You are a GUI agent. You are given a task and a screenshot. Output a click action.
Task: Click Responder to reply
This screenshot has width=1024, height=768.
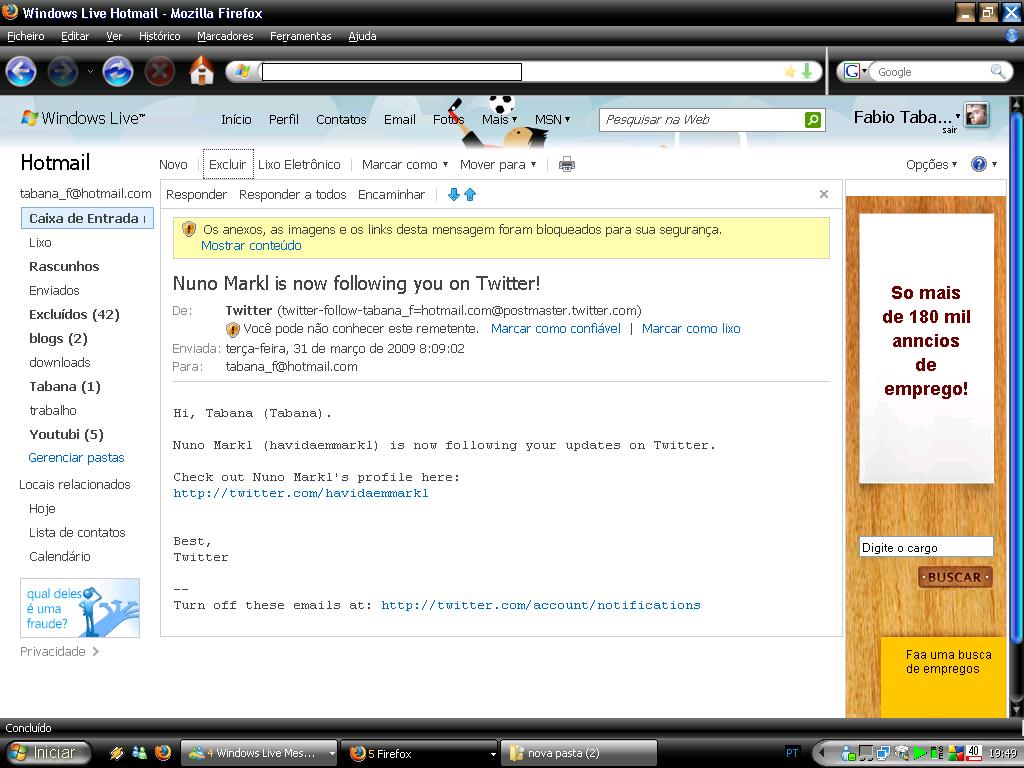coord(196,195)
